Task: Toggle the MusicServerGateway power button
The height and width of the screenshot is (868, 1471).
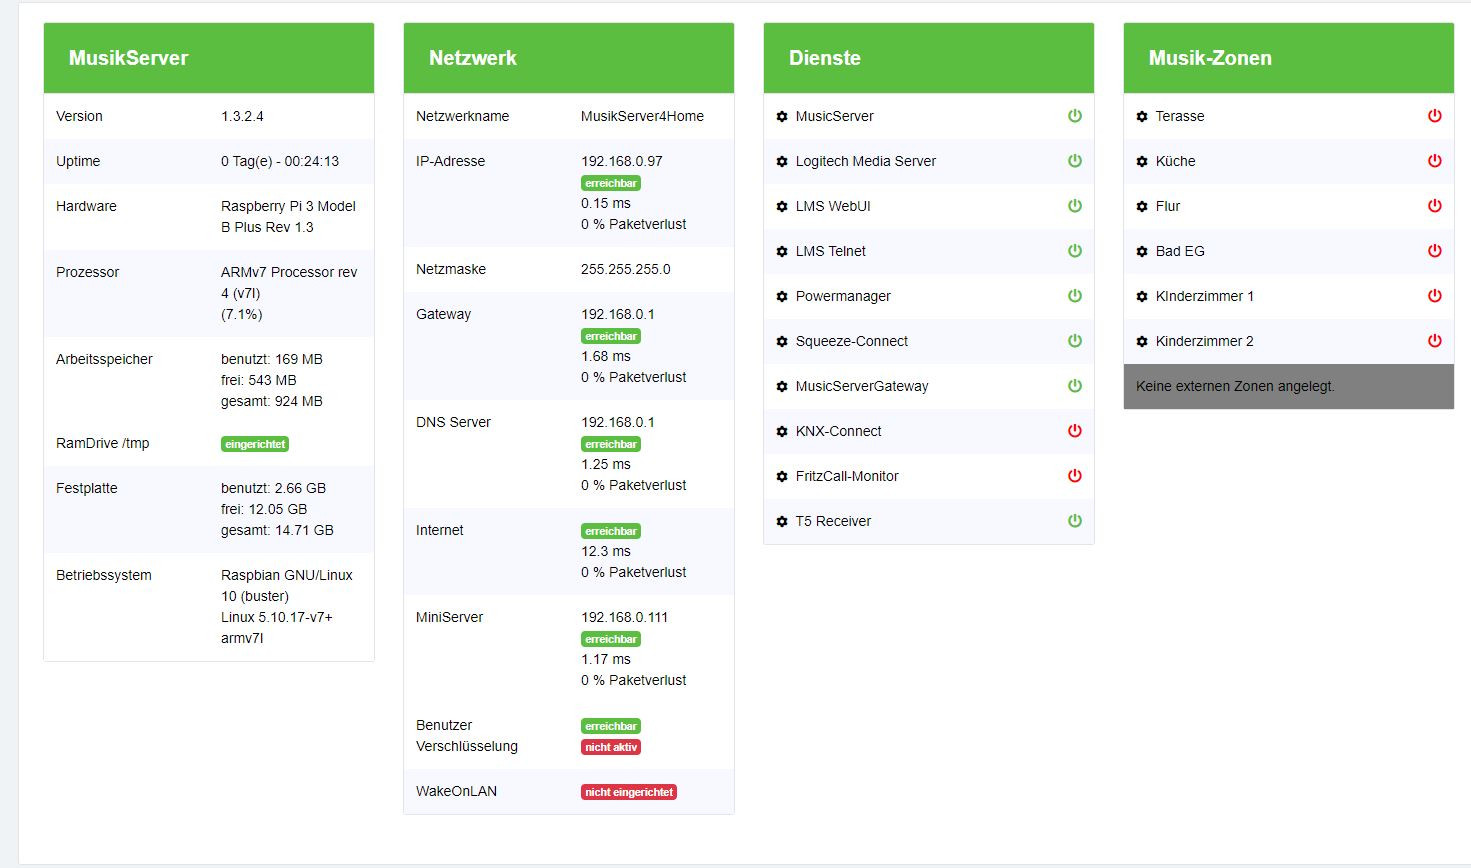Action: [x=1075, y=386]
